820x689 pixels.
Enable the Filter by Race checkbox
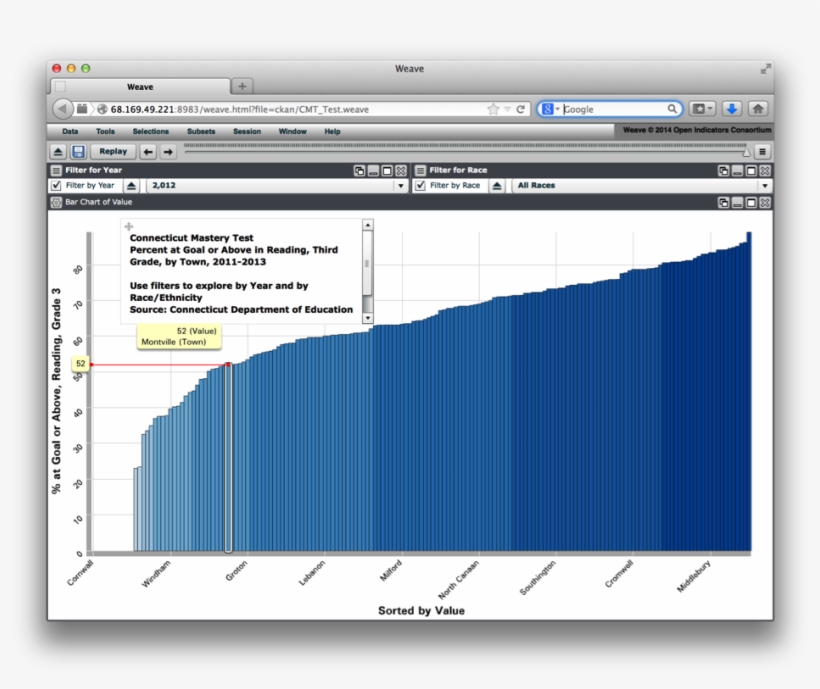click(423, 185)
